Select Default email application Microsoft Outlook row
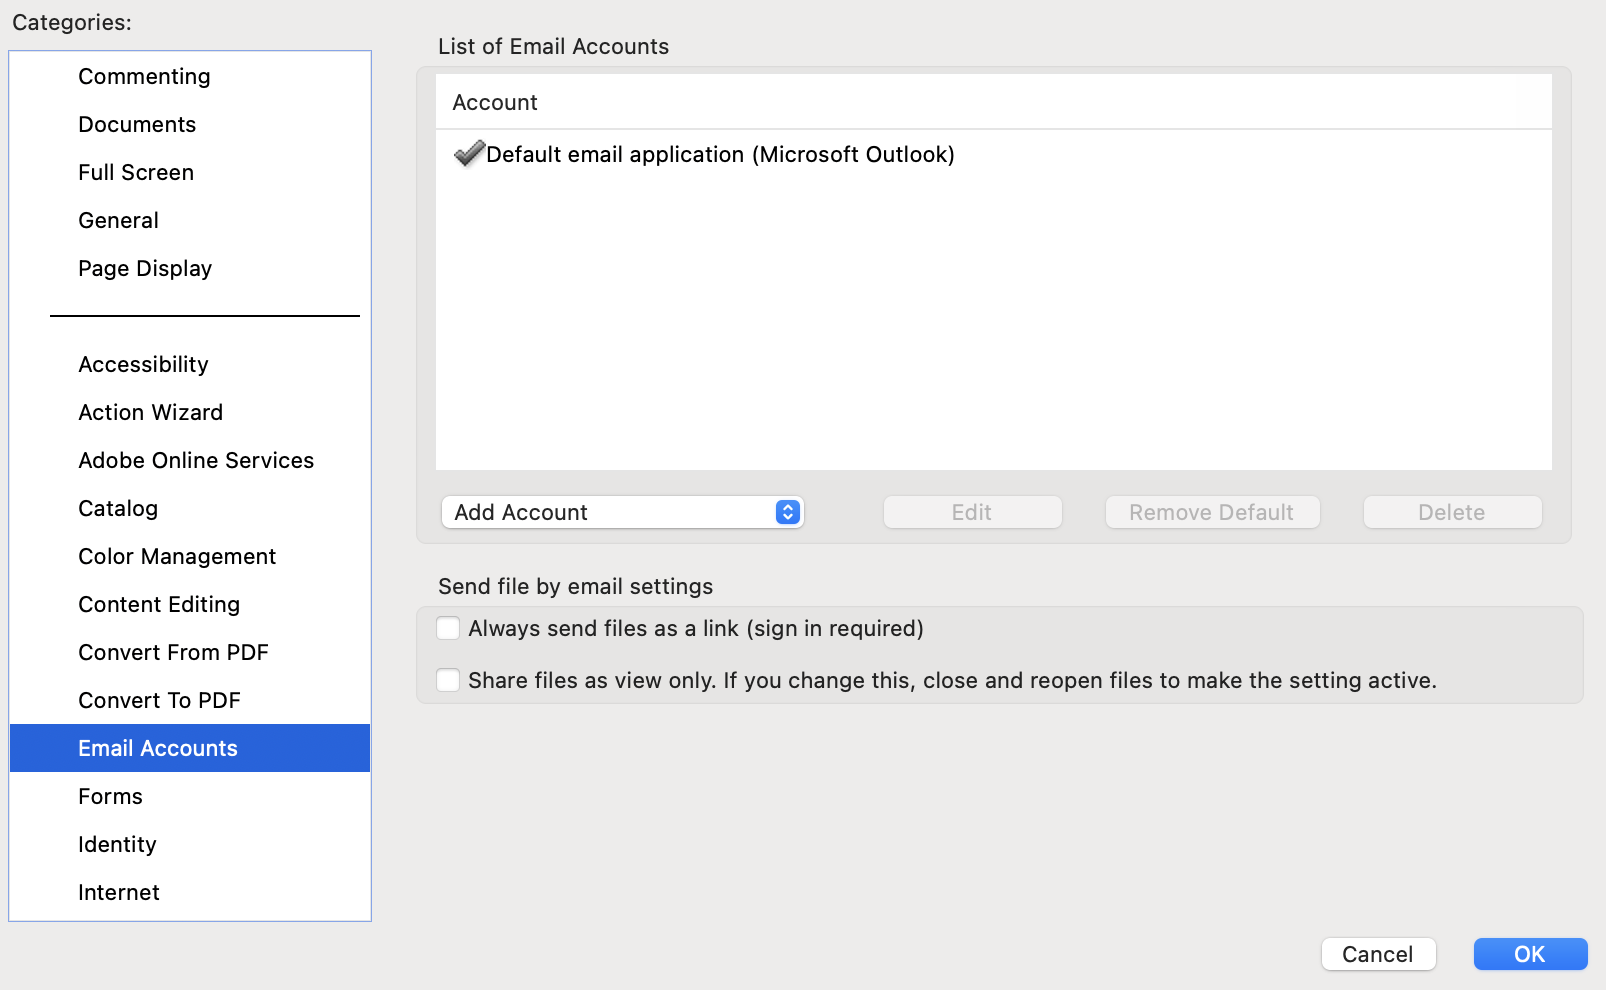1606x990 pixels. [720, 155]
